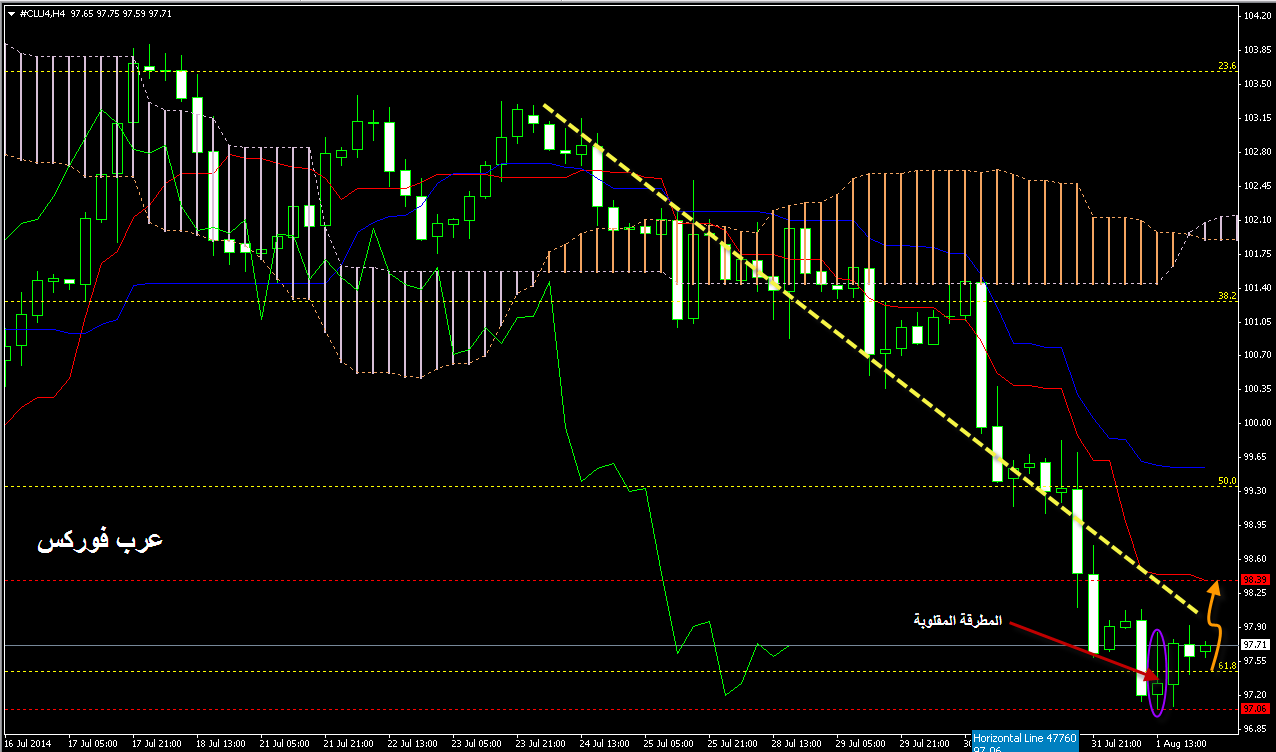The height and width of the screenshot is (752, 1276).
Task: Click the current price 97.71 label
Action: coord(1255,645)
